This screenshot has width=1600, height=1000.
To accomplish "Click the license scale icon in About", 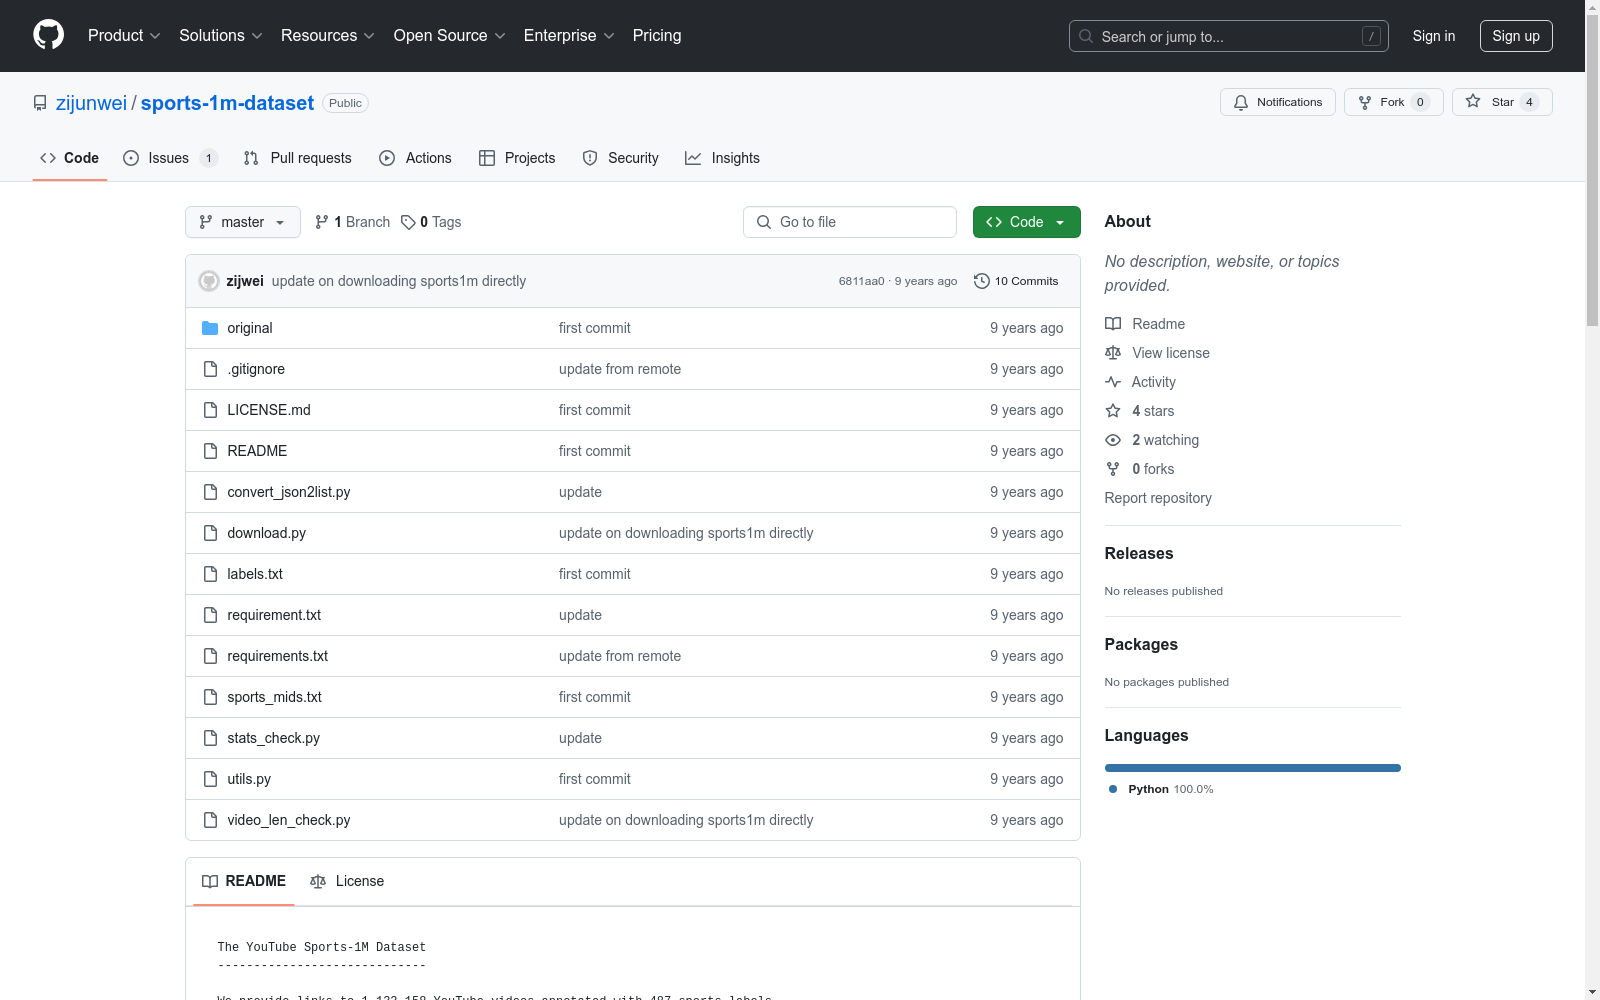I will pos(1113,353).
